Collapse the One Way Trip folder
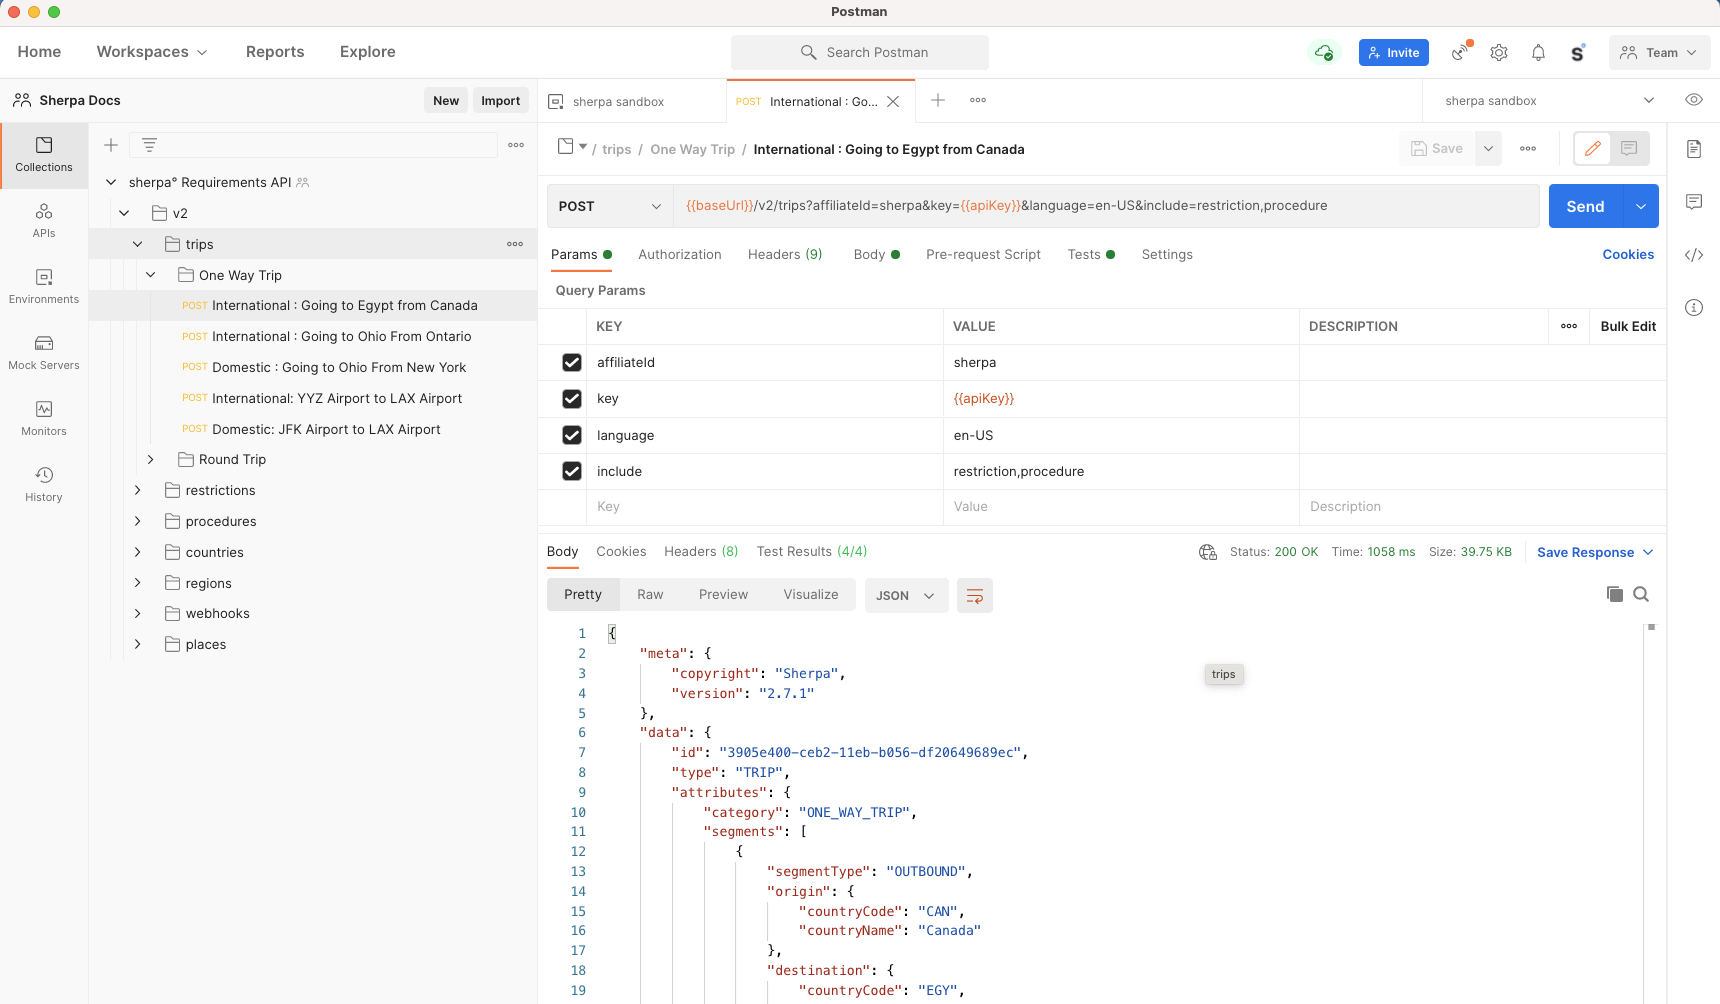The height and width of the screenshot is (1004, 1720). [151, 275]
